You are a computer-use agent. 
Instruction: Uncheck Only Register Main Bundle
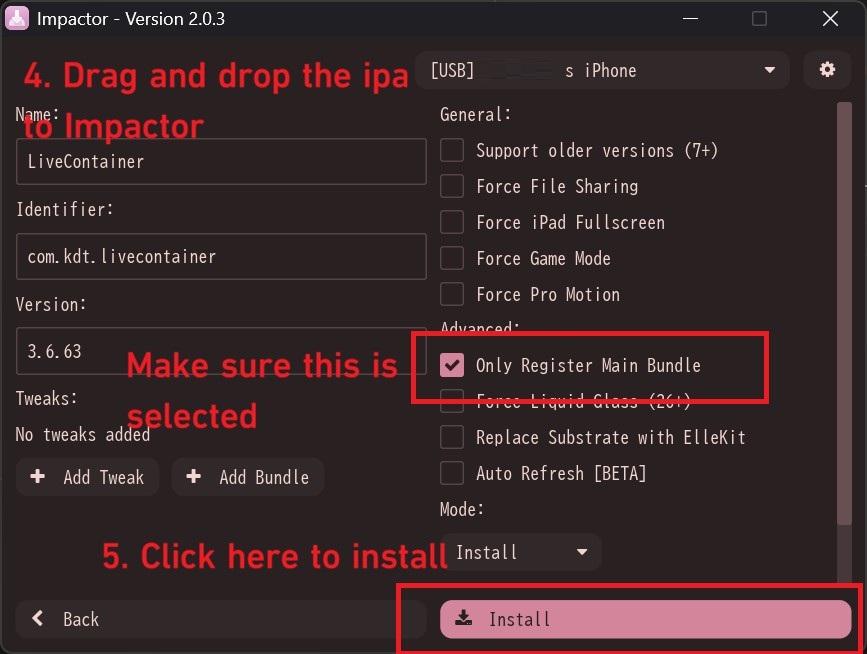coord(452,365)
